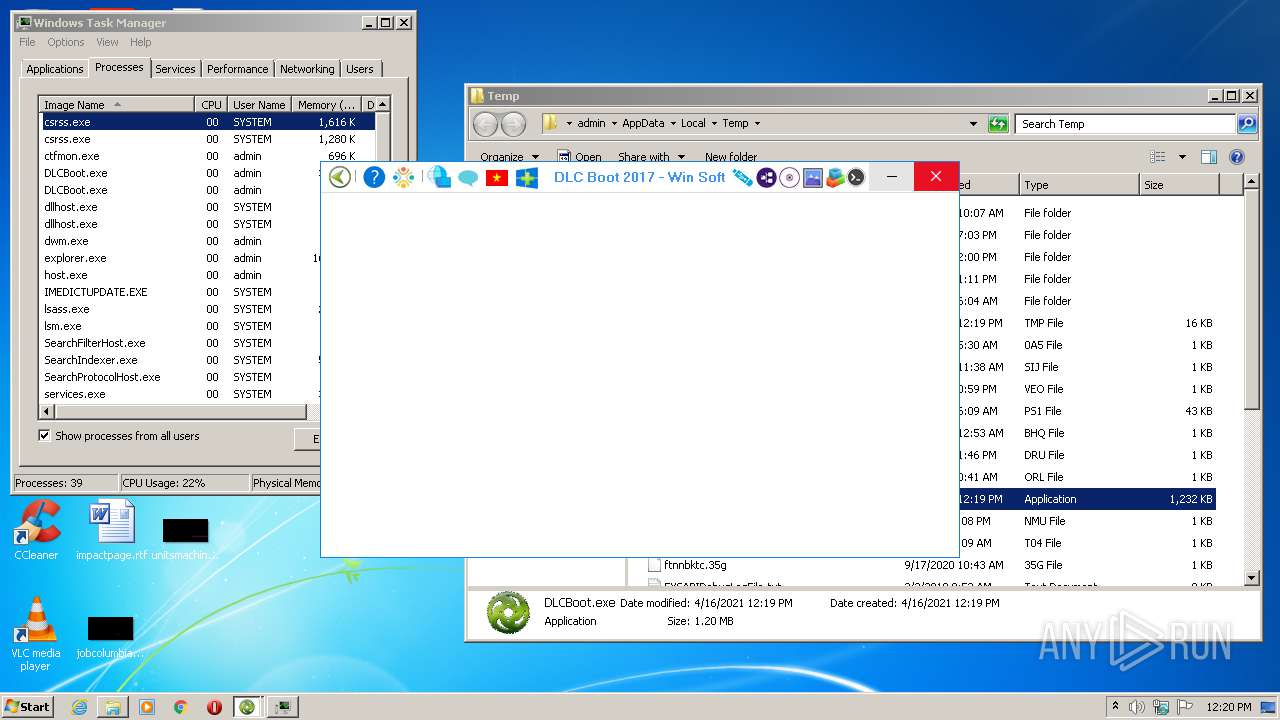Toggle Show processes from all users
The image size is (1280, 720).
click(44, 436)
